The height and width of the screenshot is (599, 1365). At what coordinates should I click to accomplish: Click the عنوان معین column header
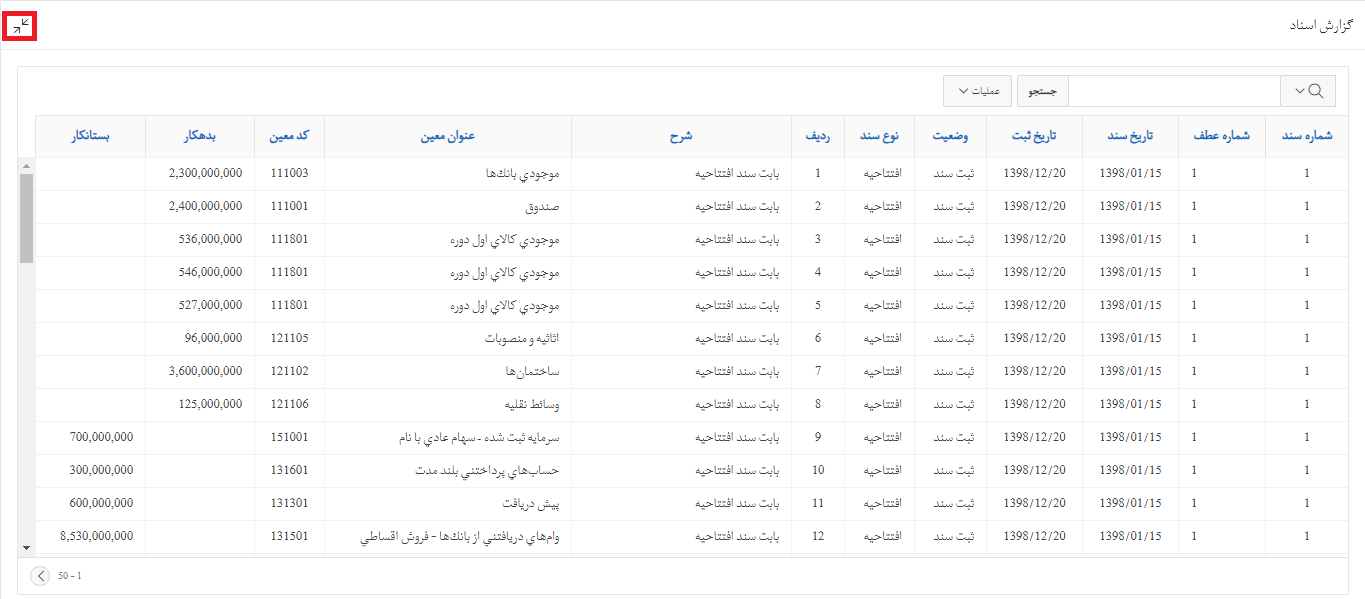click(x=448, y=136)
